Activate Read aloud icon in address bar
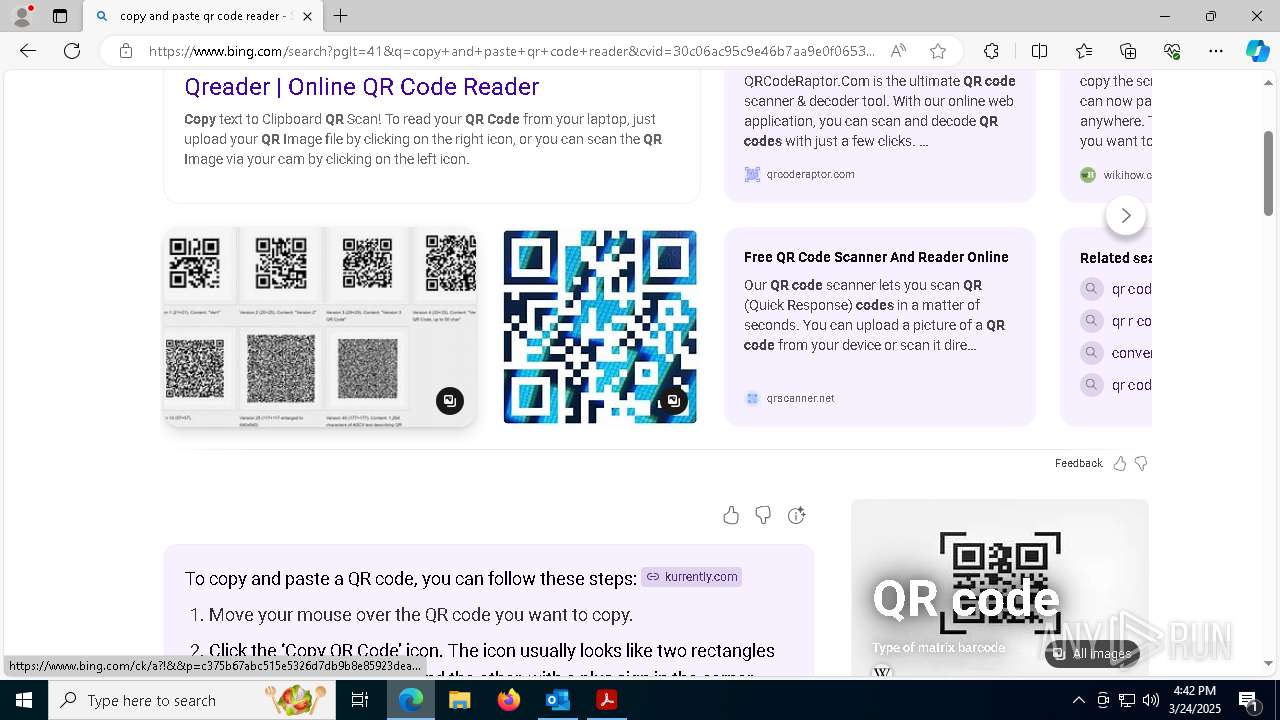Viewport: 1280px width, 720px height. point(898,51)
